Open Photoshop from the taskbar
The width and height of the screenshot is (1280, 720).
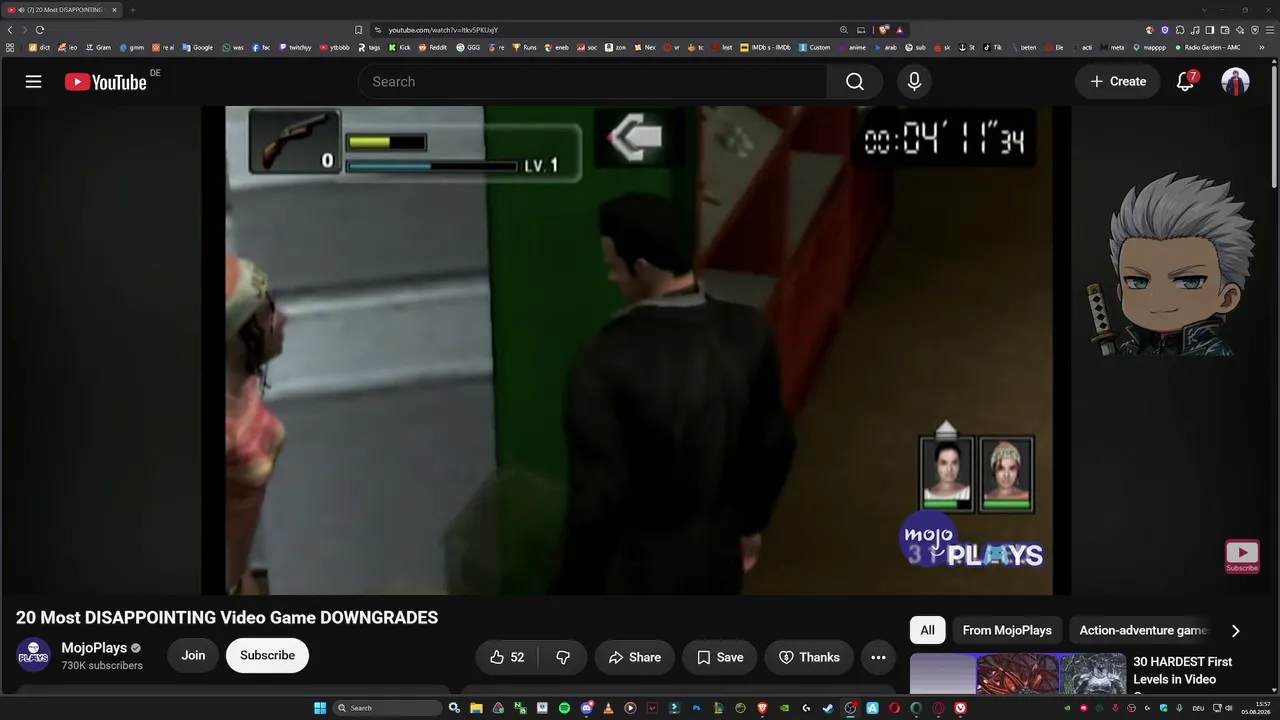(x=696, y=708)
